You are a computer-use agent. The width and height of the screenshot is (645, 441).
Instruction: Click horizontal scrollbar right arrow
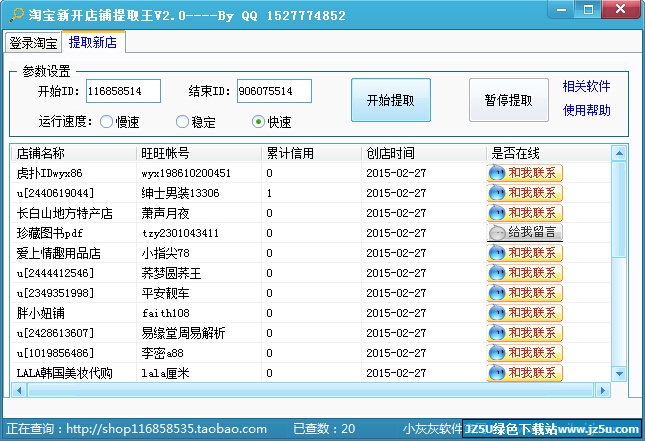(603, 390)
